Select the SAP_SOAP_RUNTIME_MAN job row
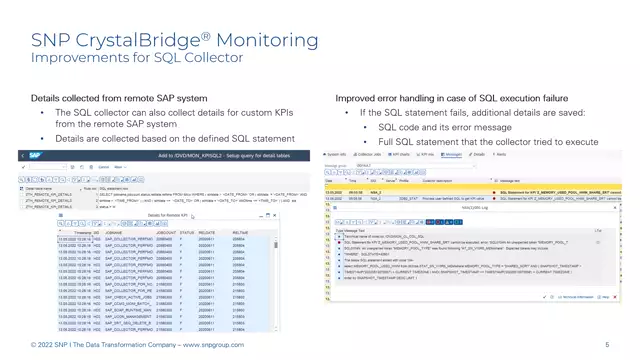Viewport: 640px width, 360px height. [x=163, y=310]
